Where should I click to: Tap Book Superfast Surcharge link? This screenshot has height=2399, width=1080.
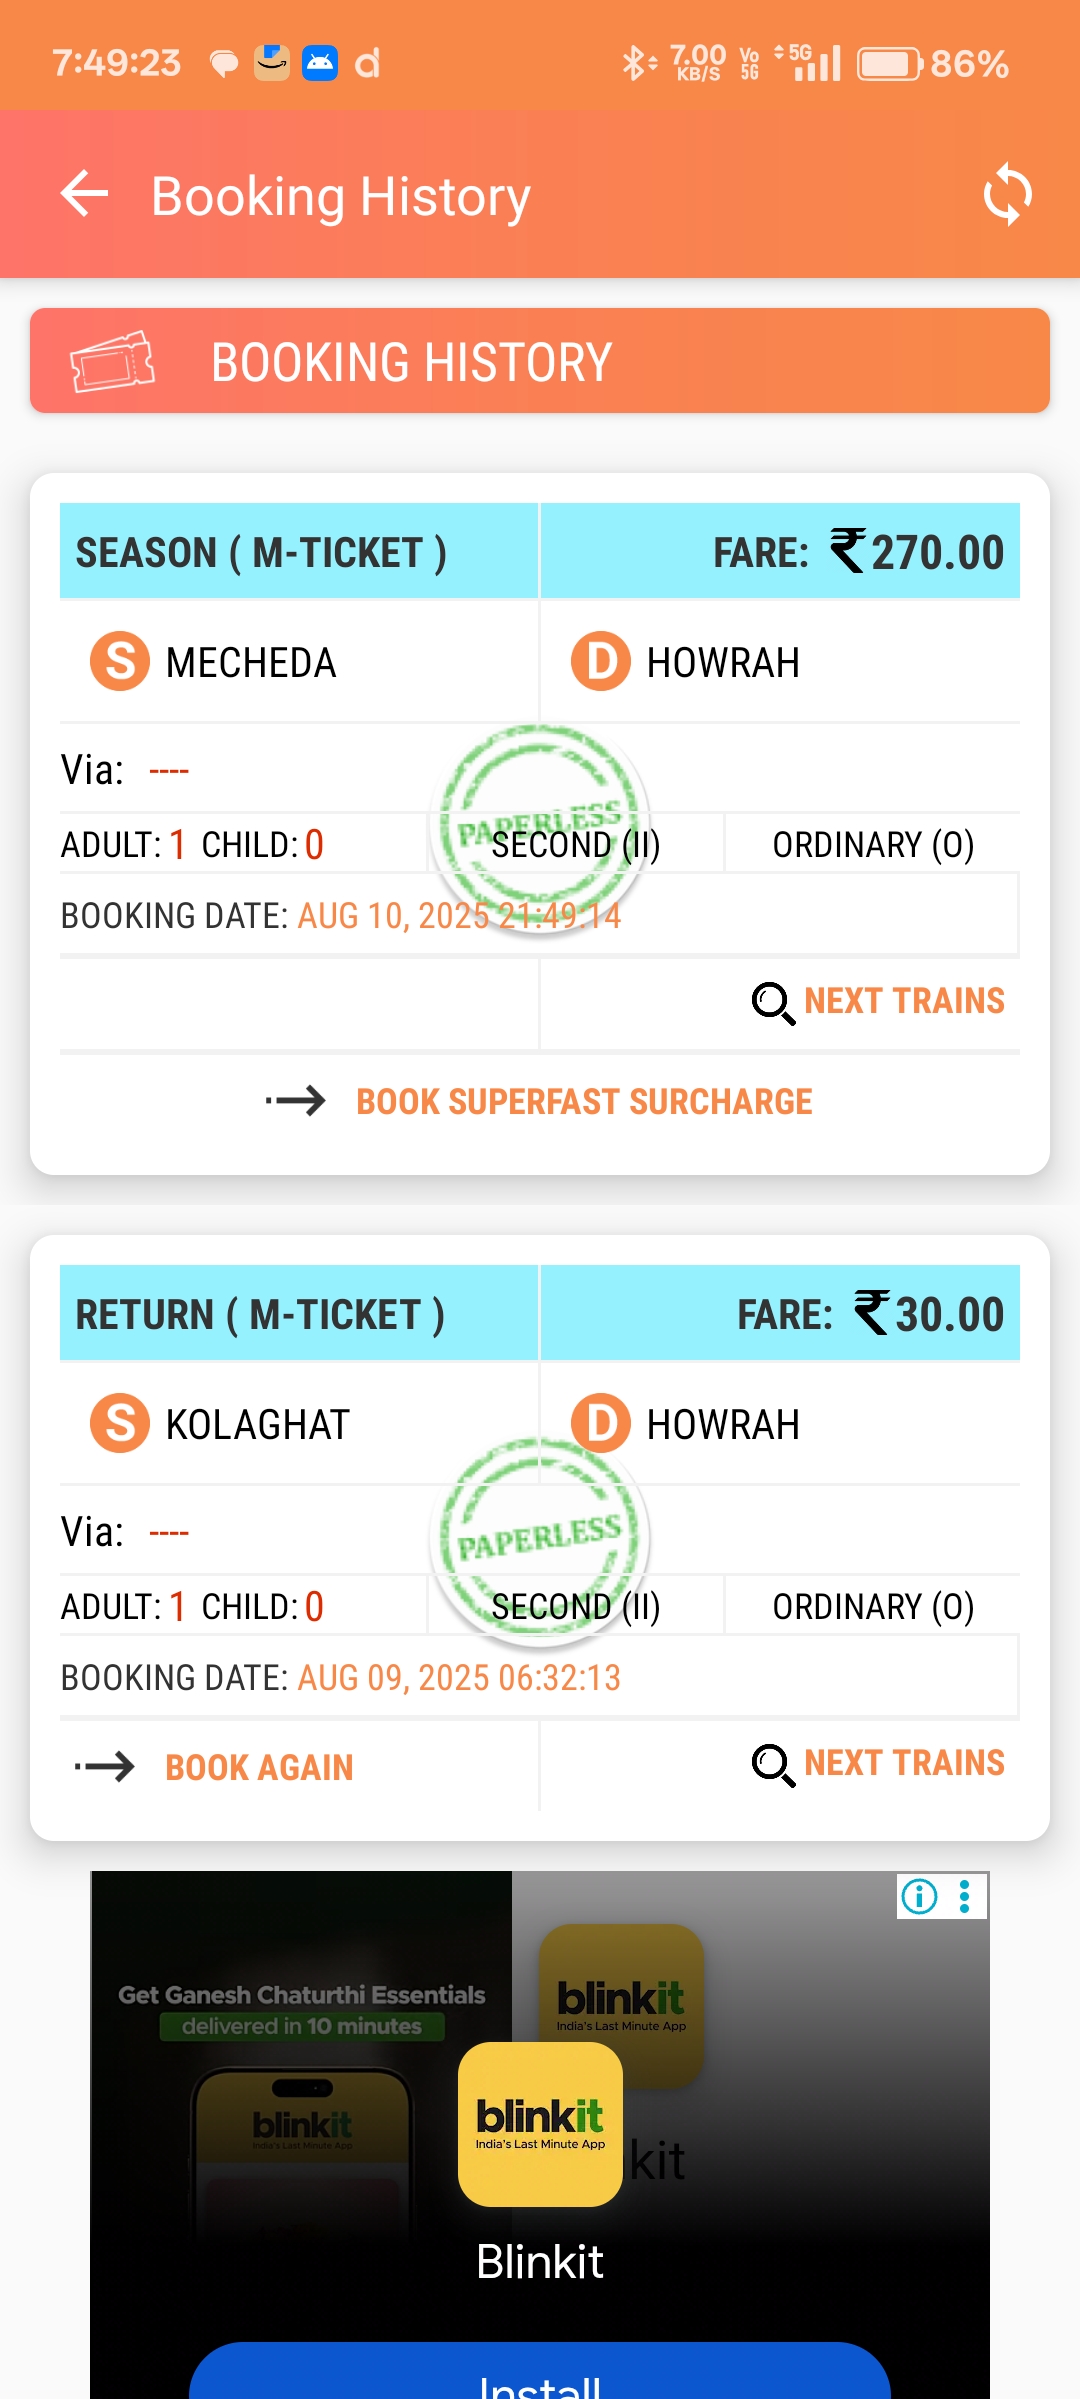point(584,1101)
